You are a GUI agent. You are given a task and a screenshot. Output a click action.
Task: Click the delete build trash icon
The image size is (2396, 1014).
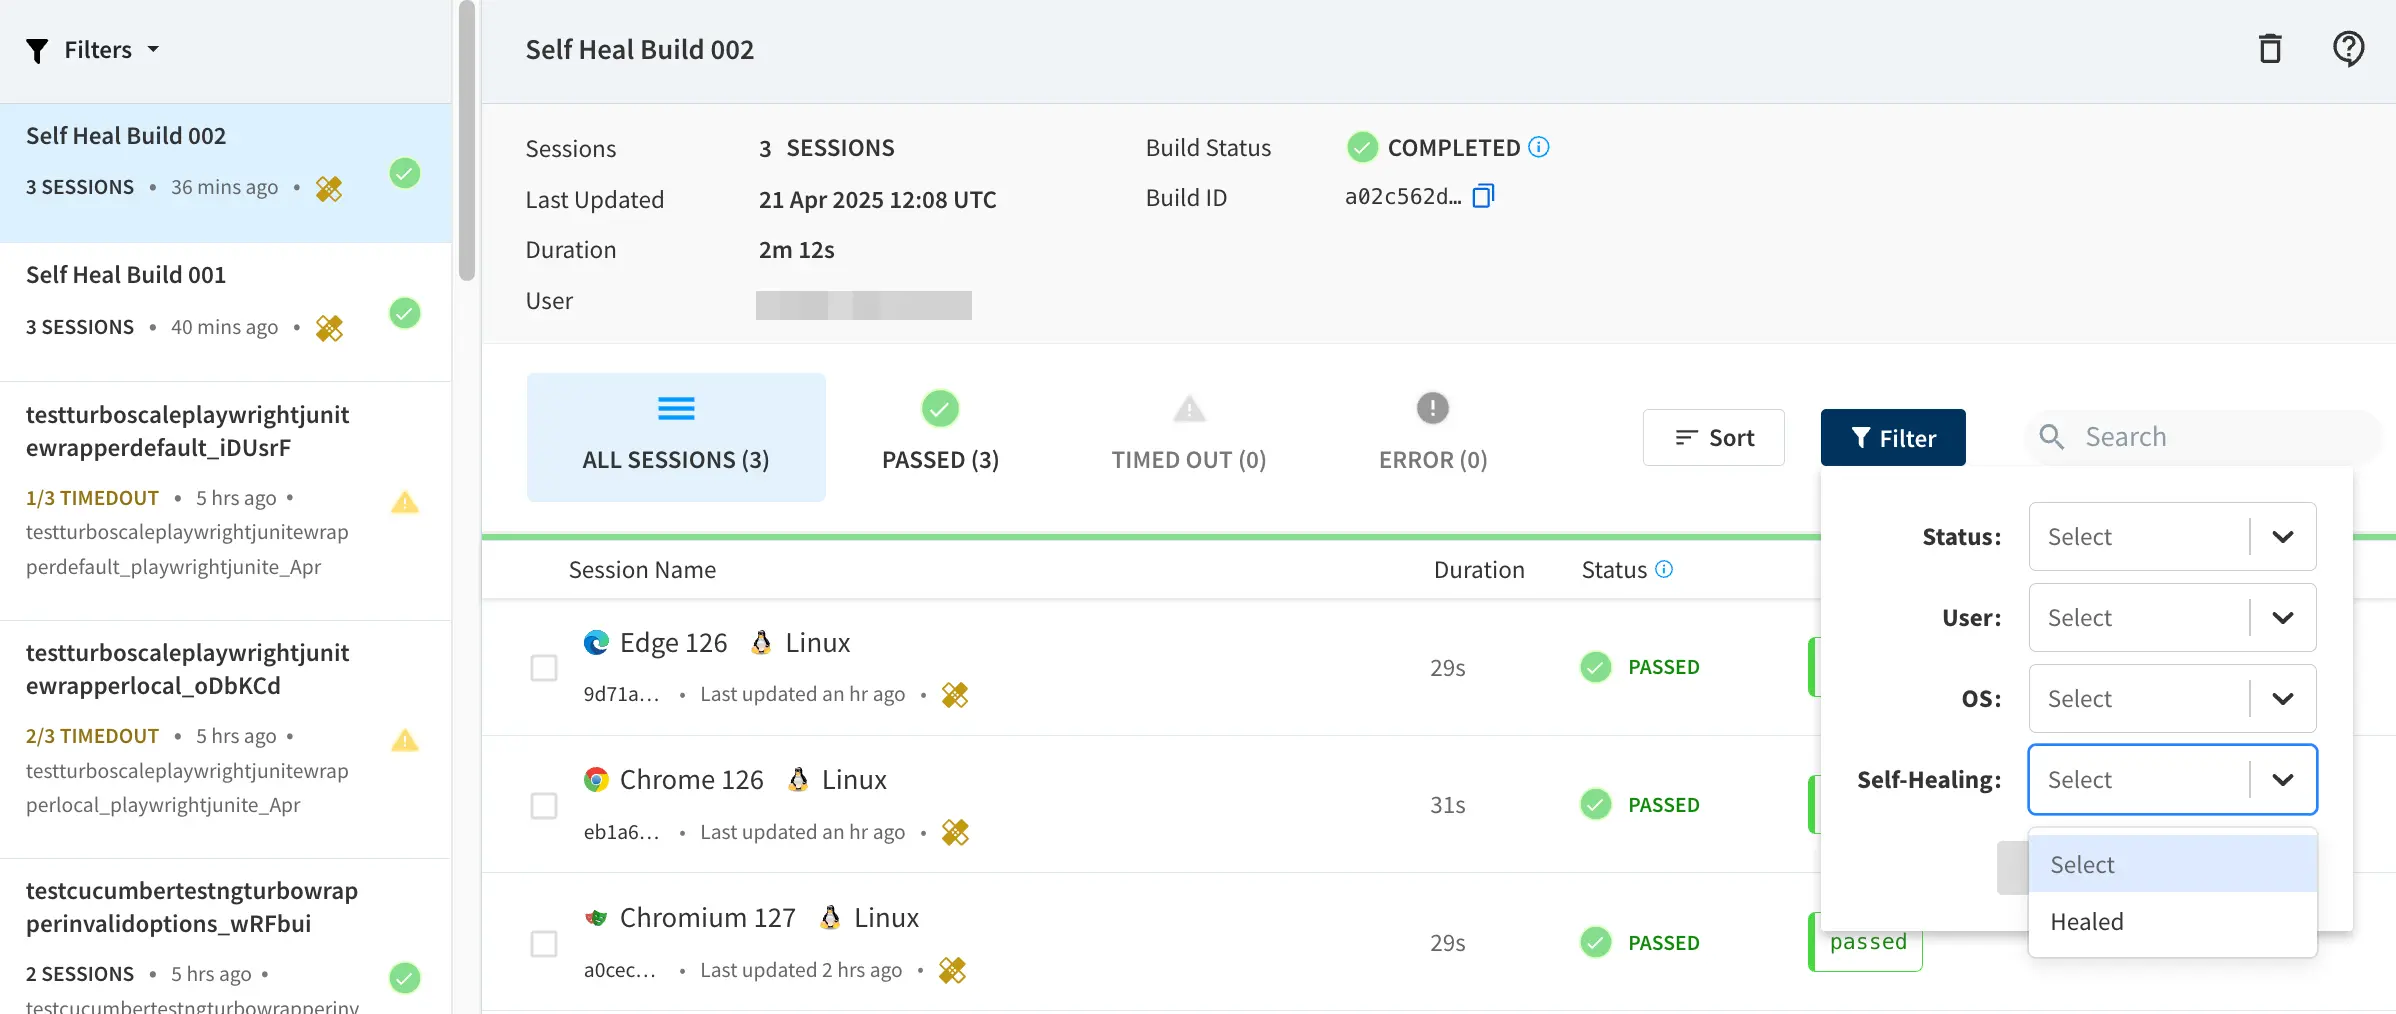tap(2270, 49)
